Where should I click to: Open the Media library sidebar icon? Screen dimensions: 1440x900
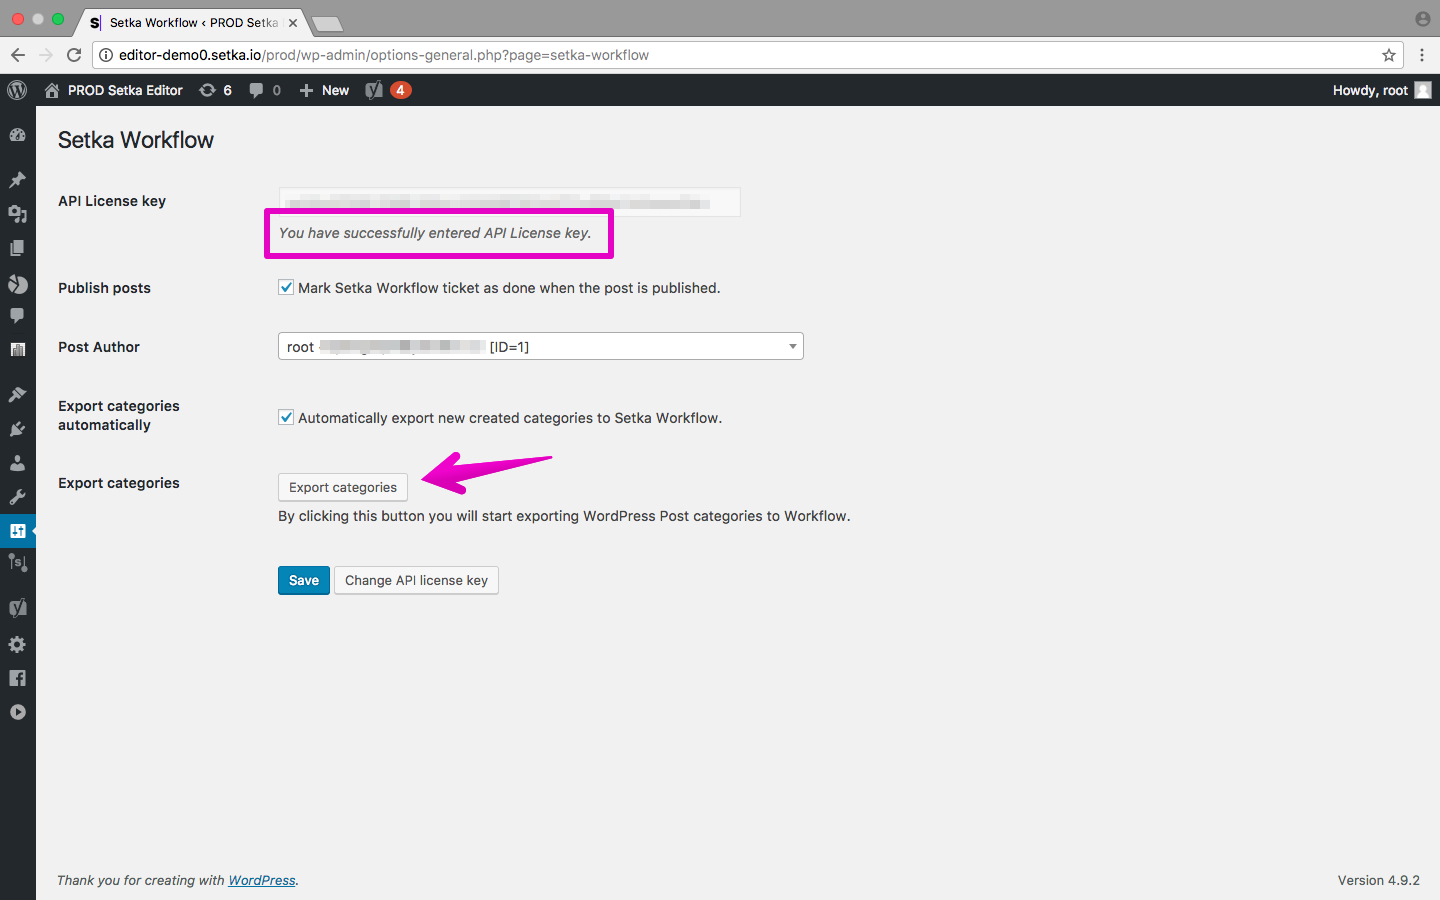(17, 214)
